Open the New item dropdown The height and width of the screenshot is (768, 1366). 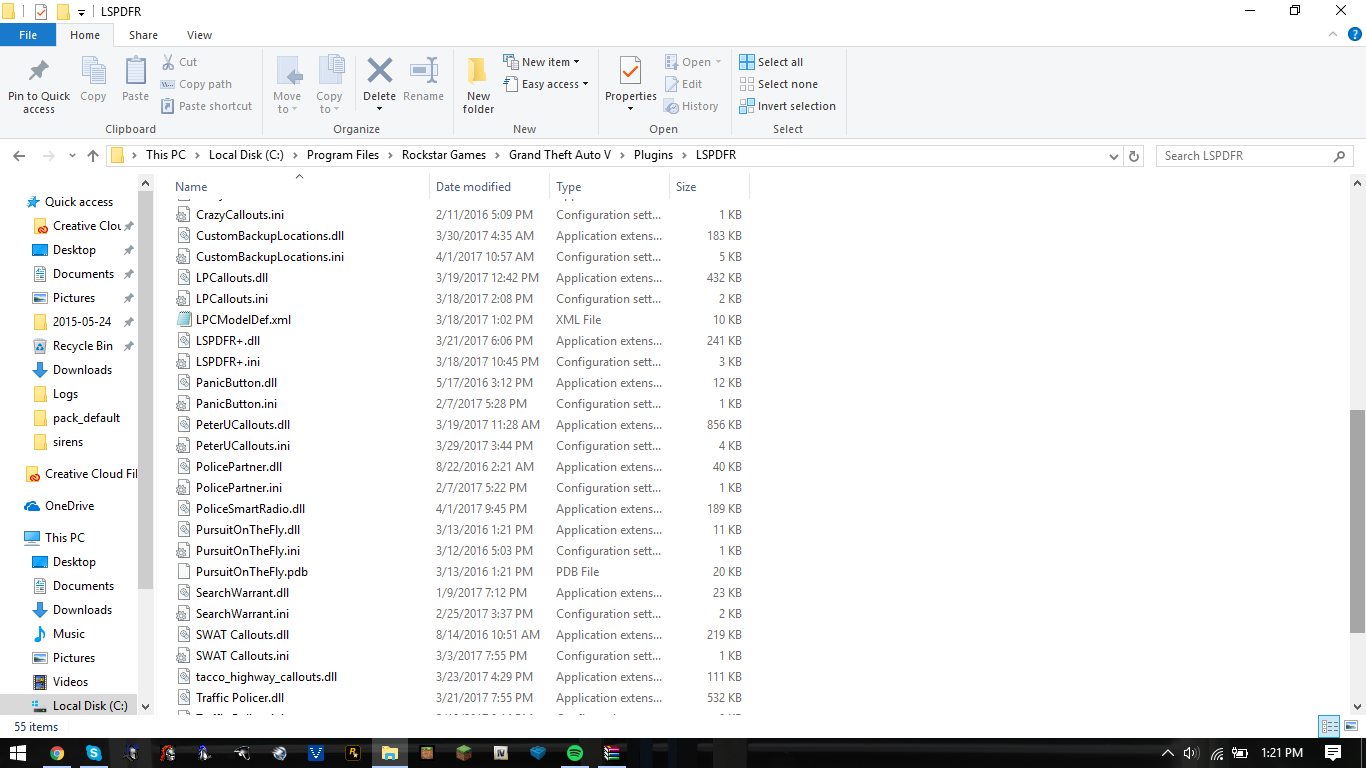pyautogui.click(x=541, y=62)
